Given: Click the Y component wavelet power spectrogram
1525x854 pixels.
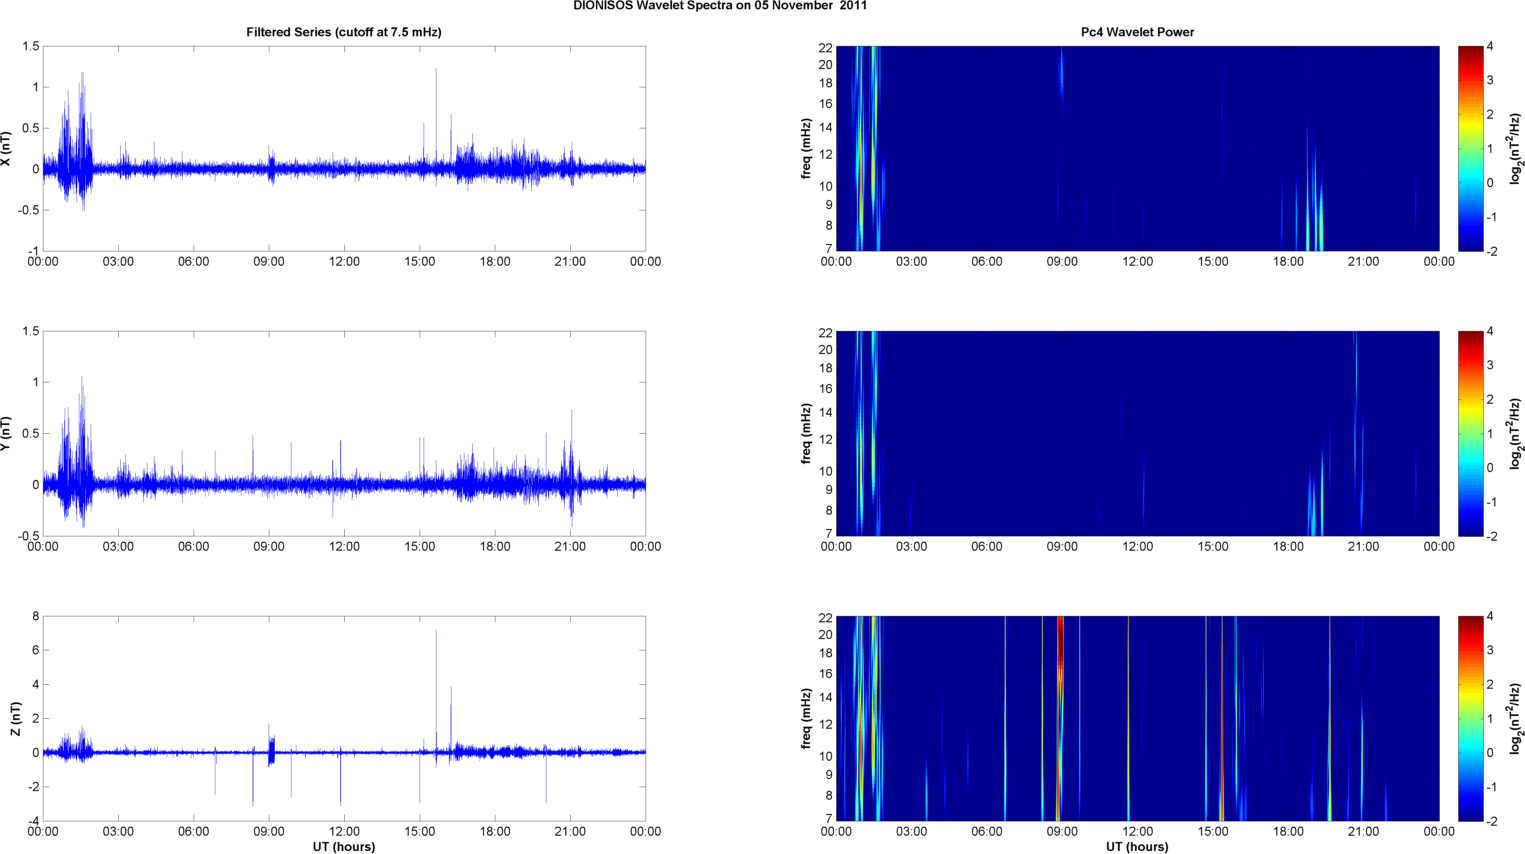Looking at the screenshot, I should (1137, 433).
